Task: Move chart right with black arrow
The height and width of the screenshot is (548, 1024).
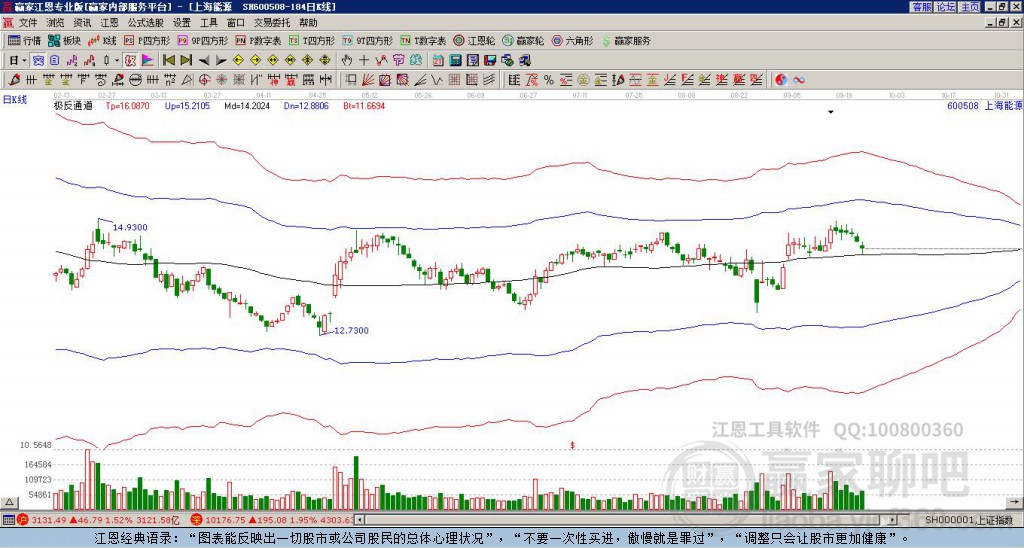Action: pos(221,61)
